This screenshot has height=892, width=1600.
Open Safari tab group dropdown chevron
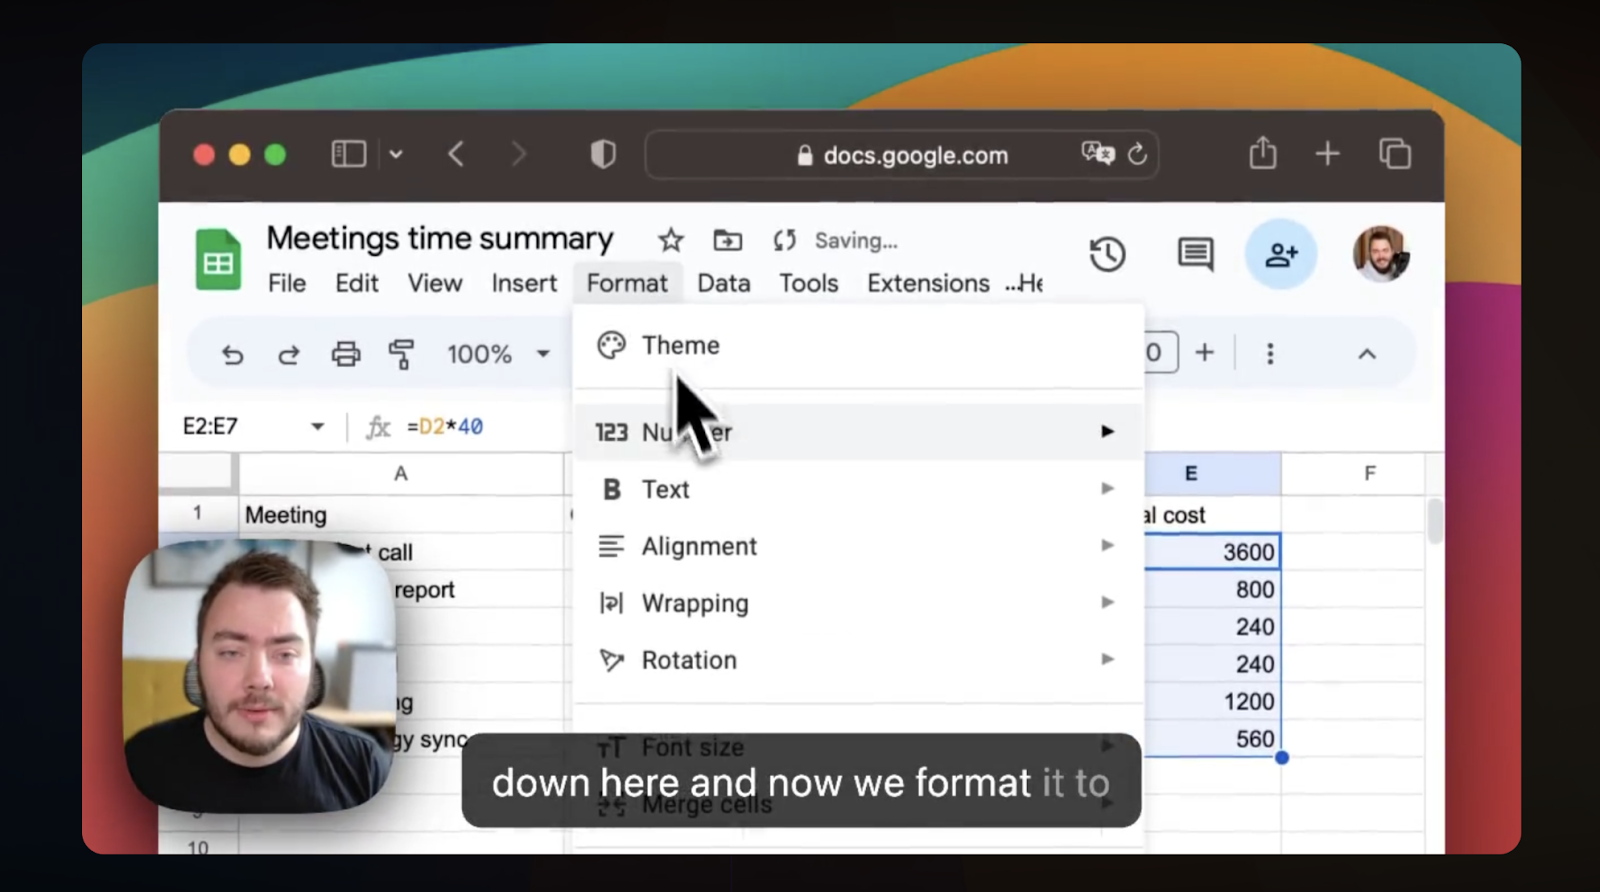tap(396, 154)
